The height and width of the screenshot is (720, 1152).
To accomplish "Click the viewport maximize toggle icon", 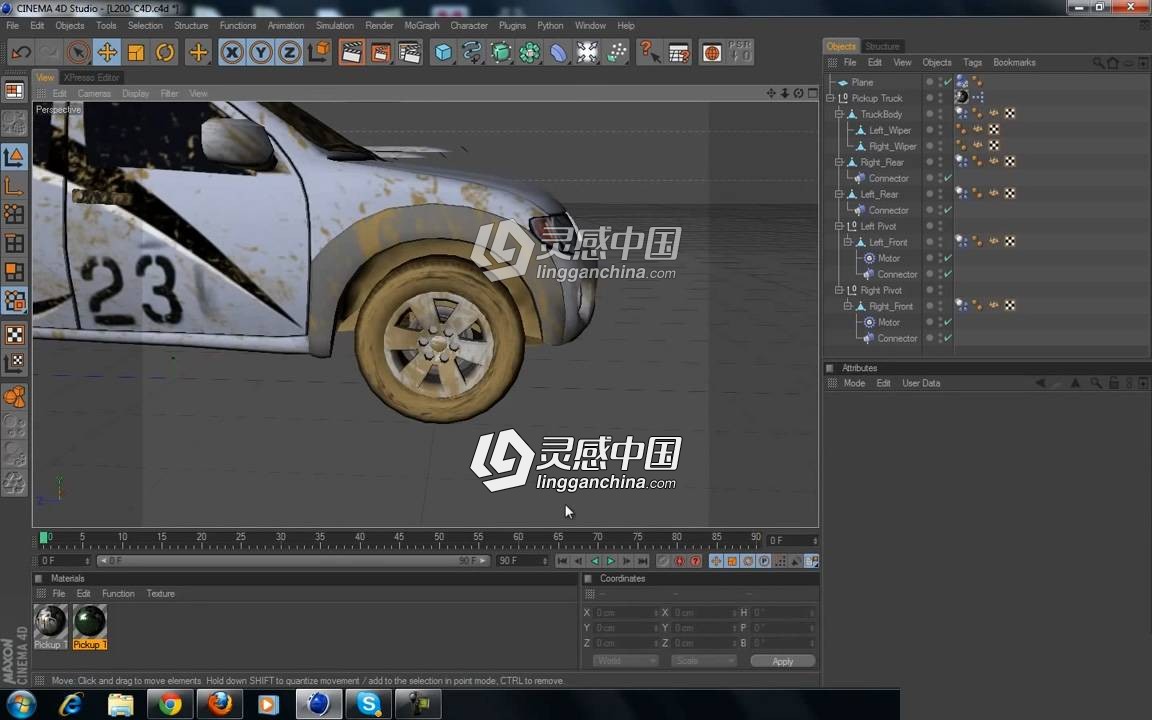I will coord(813,93).
